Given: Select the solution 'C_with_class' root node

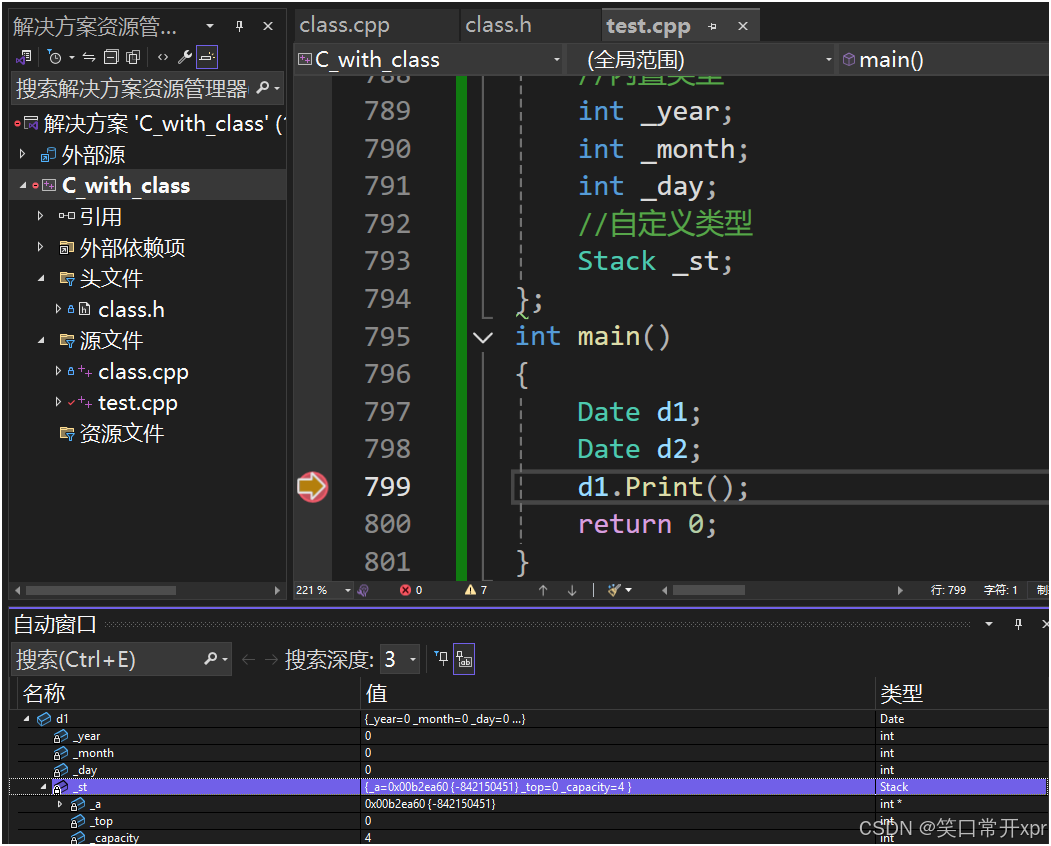Looking at the screenshot, I should 163,123.
